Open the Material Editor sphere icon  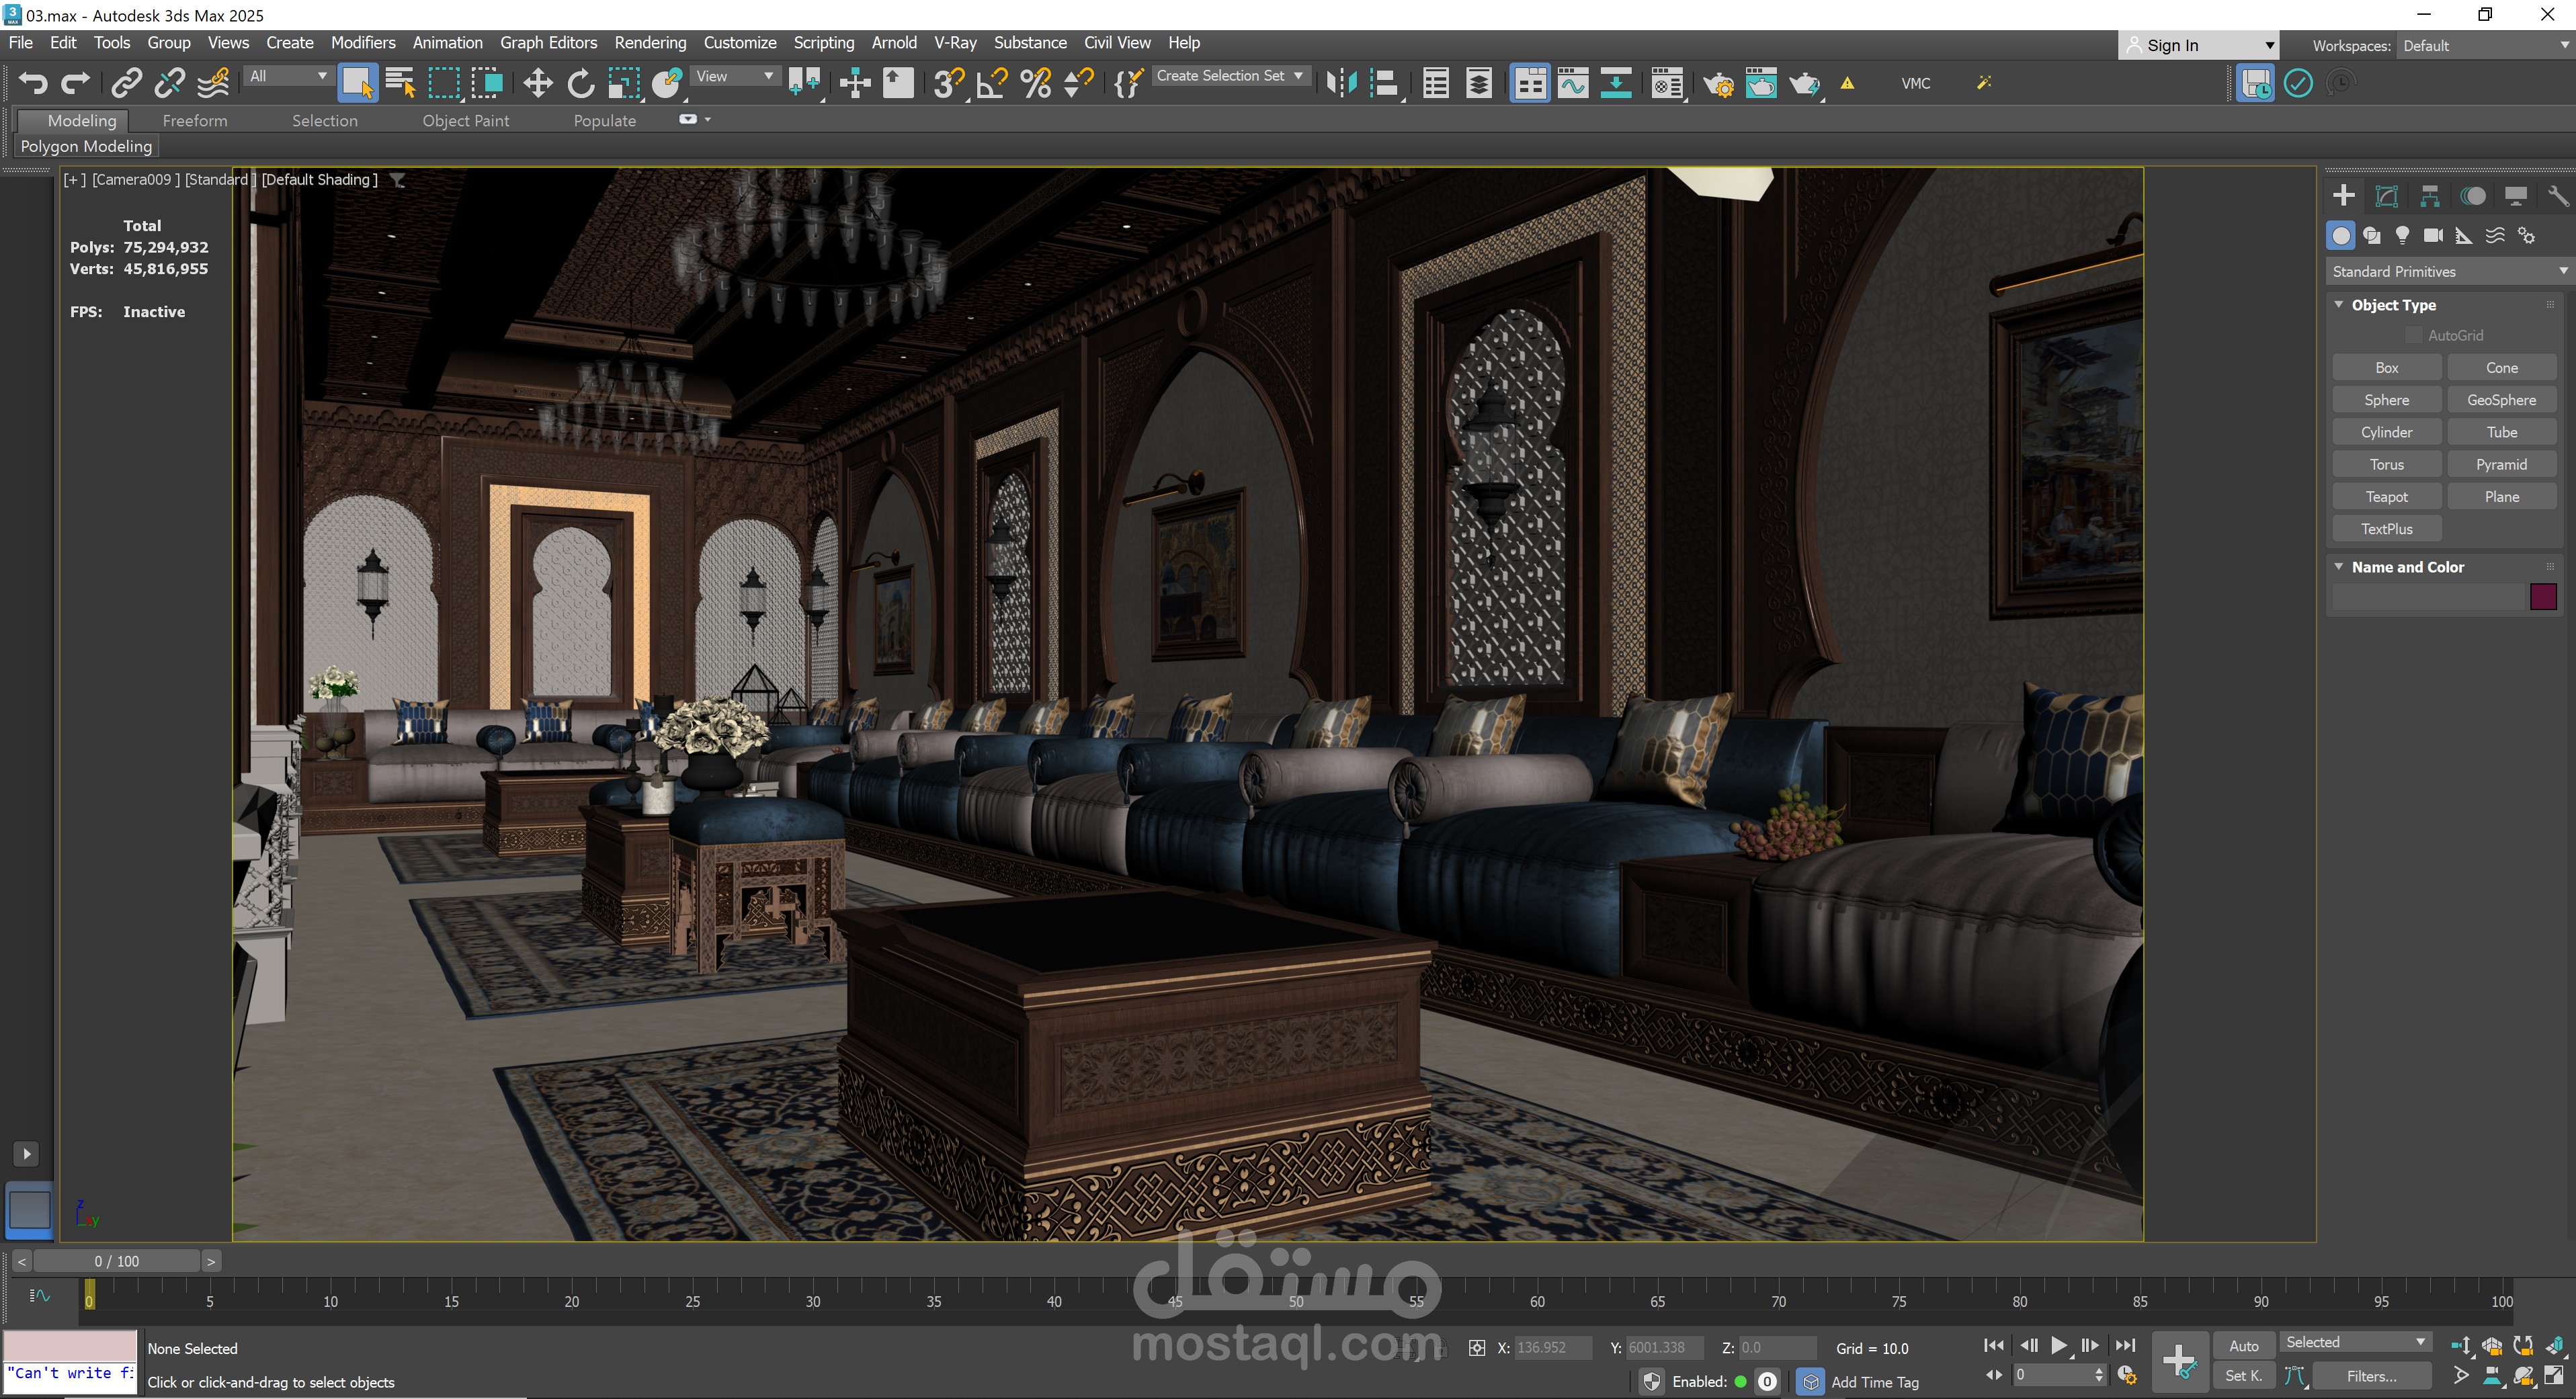coord(1666,83)
